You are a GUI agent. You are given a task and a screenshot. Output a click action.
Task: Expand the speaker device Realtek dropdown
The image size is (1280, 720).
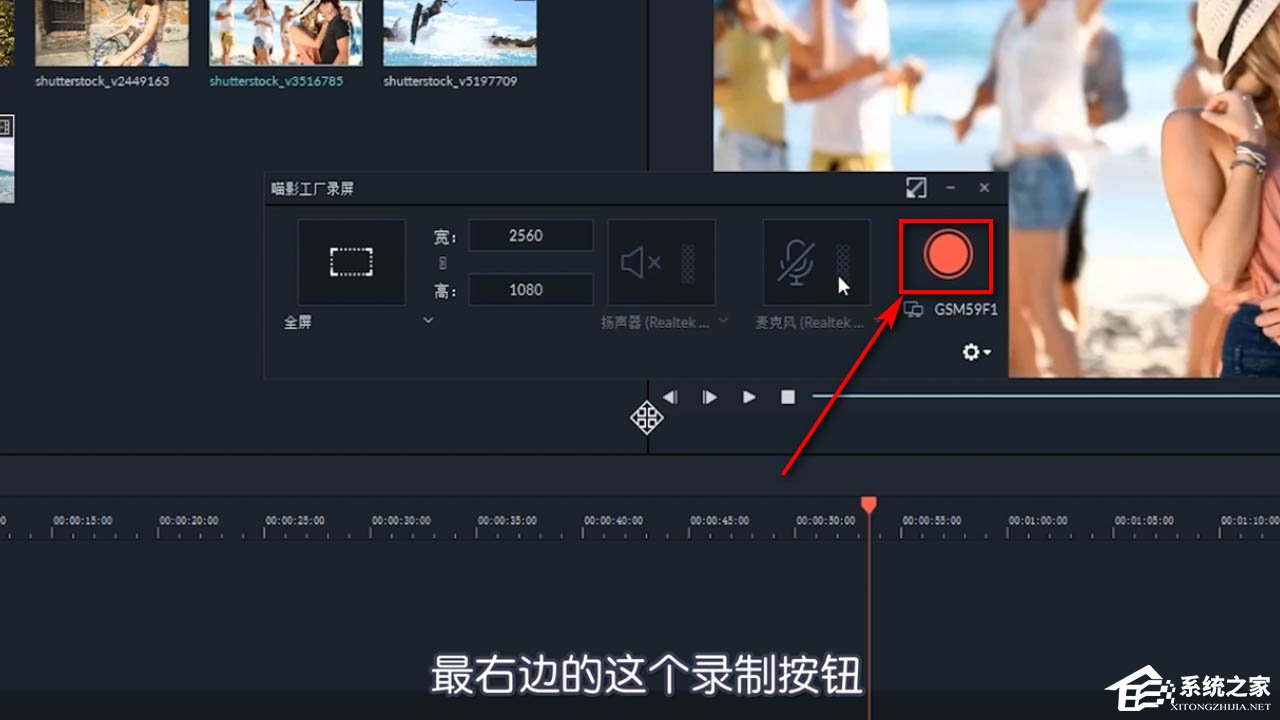coord(724,322)
